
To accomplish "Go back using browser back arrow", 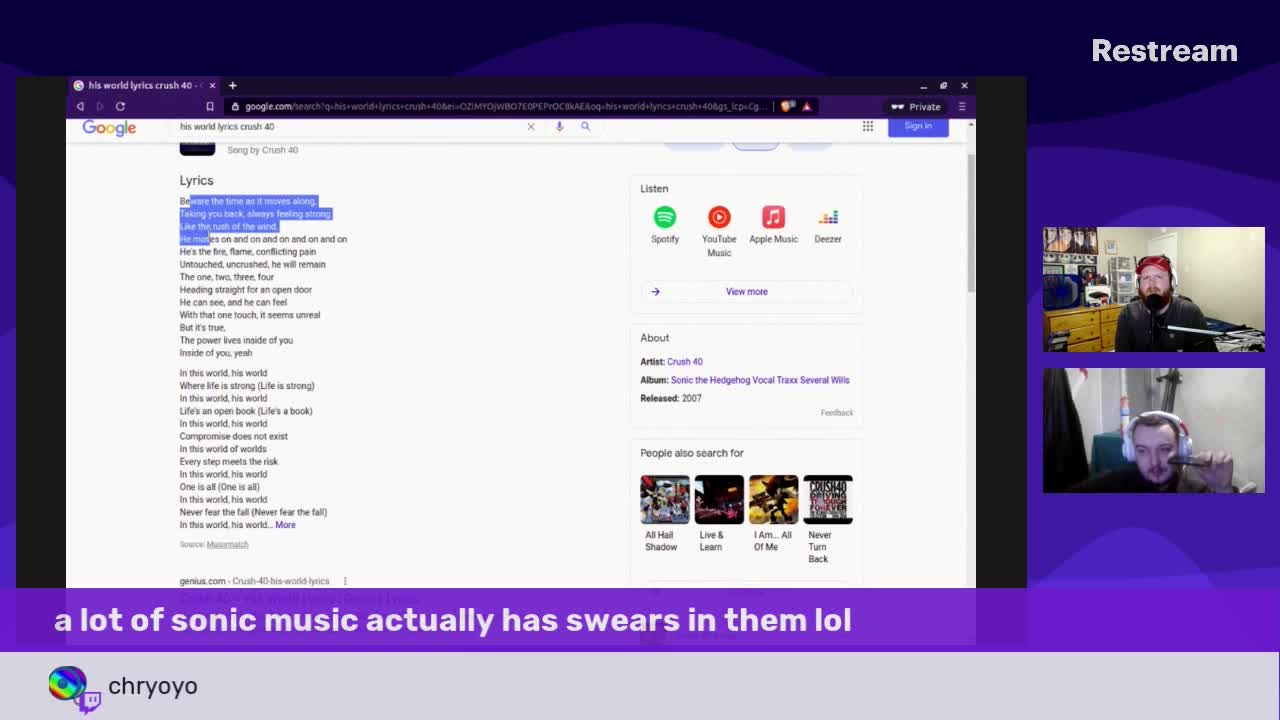I will click(80, 106).
